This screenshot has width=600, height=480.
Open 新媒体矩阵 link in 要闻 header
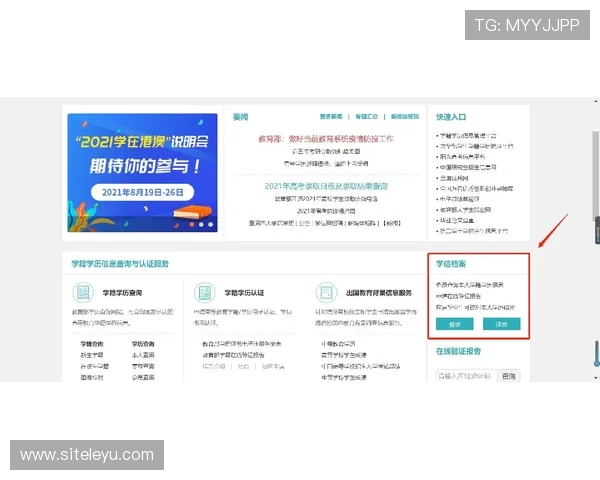pyautogui.click(x=405, y=116)
